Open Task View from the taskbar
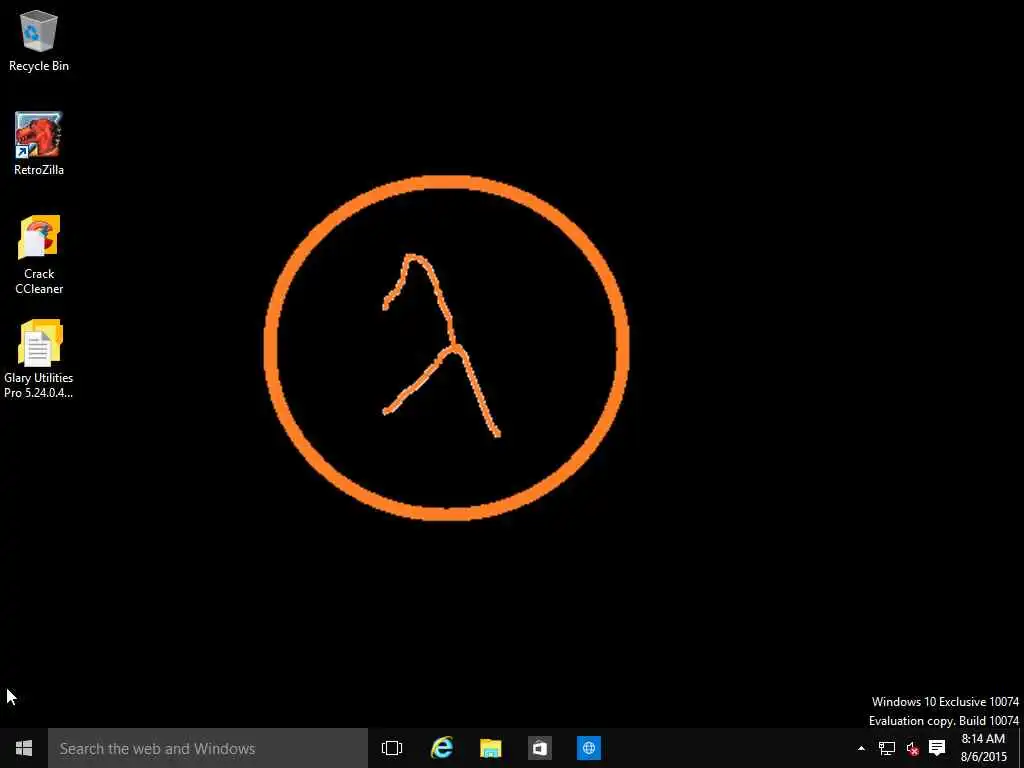 tap(392, 748)
